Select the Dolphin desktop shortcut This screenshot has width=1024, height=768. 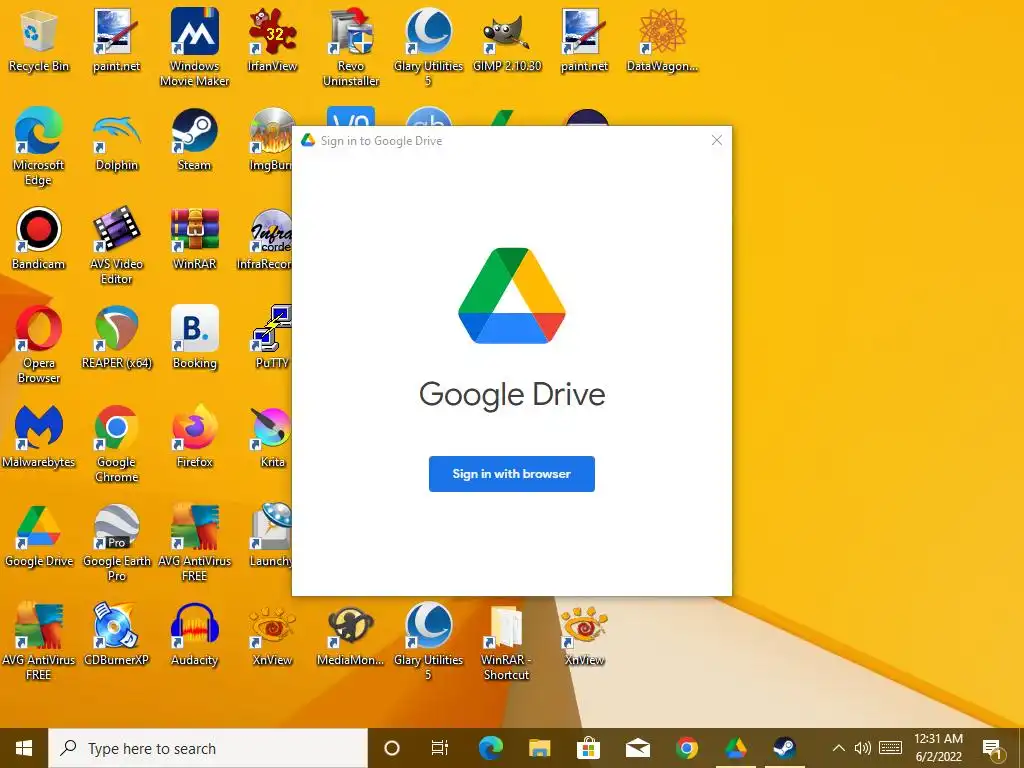[x=116, y=141]
